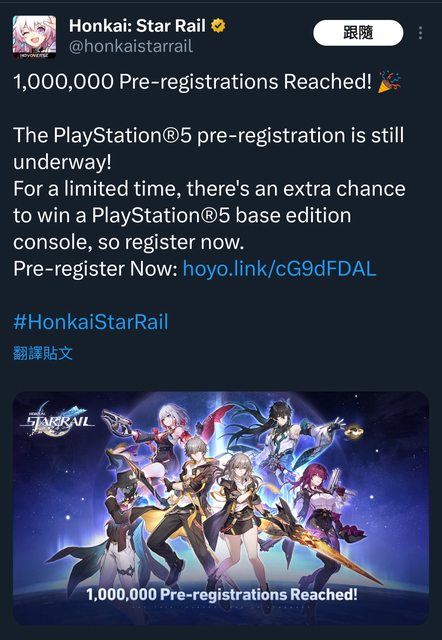Click the 跟隨 follow button
This screenshot has width=442, height=640.
(x=358, y=33)
